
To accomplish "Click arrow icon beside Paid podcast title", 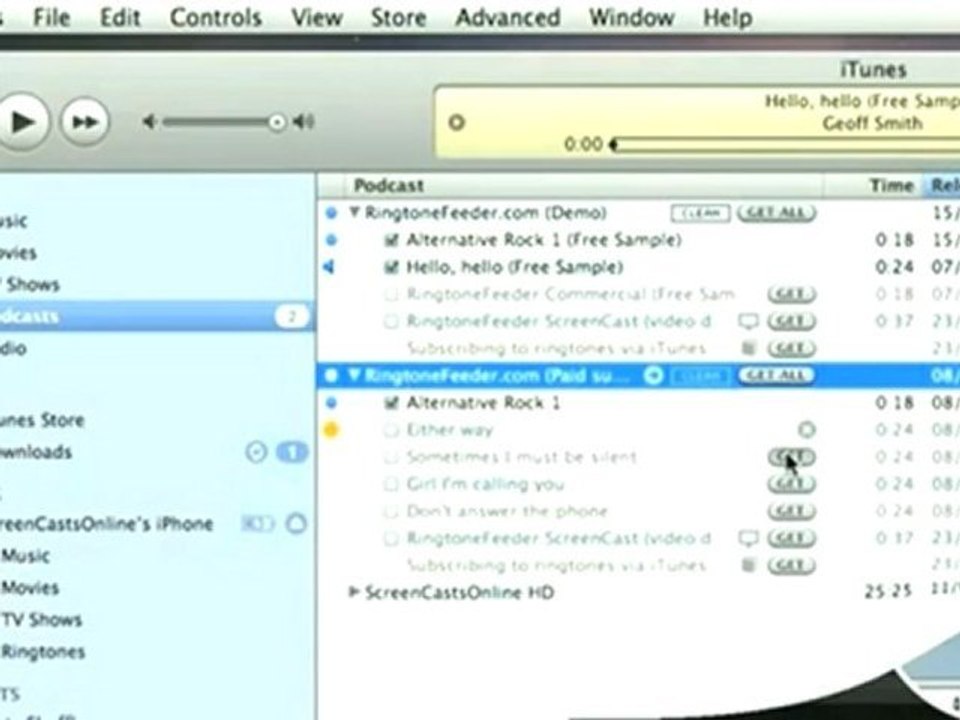I will click(x=653, y=375).
